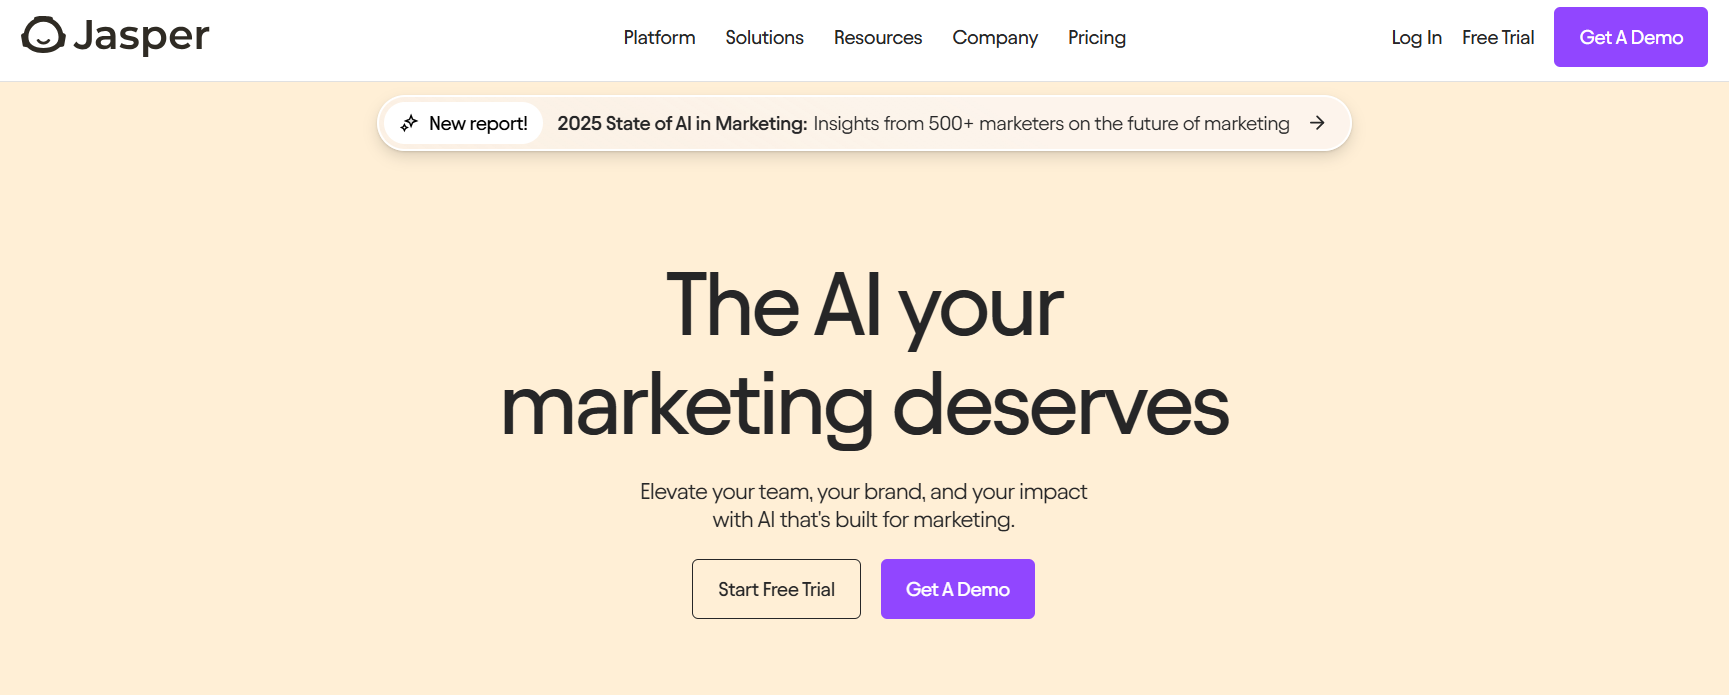Open the Resources navigation menu
Screen dimensions: 1729x695
click(878, 38)
